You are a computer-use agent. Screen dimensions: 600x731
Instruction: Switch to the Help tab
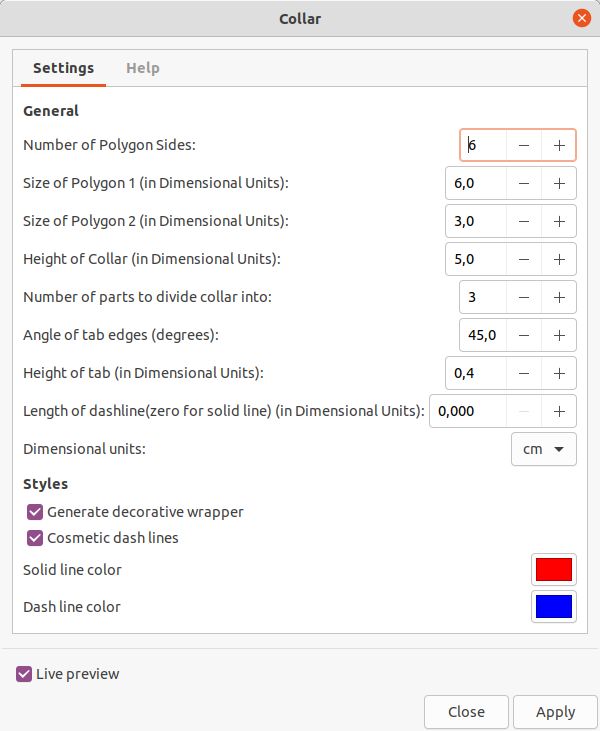pos(143,68)
